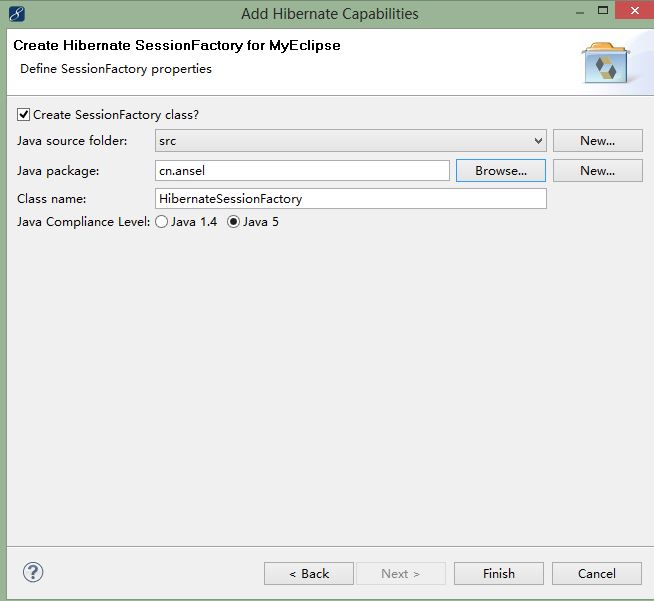Uncheck Create SessionFactory class checkbox
This screenshot has width=654, height=601.
click(23, 114)
